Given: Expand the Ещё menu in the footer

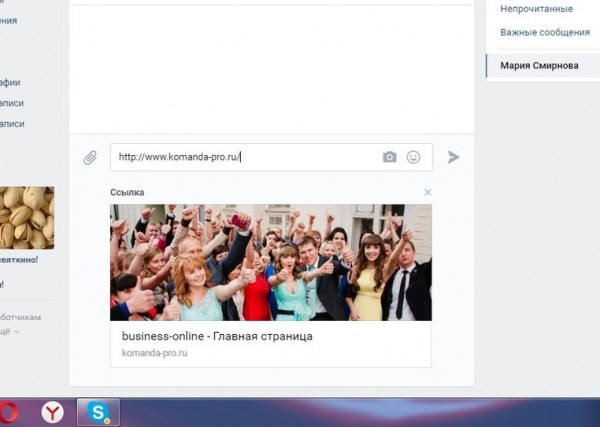Looking at the screenshot, I should tap(9, 331).
